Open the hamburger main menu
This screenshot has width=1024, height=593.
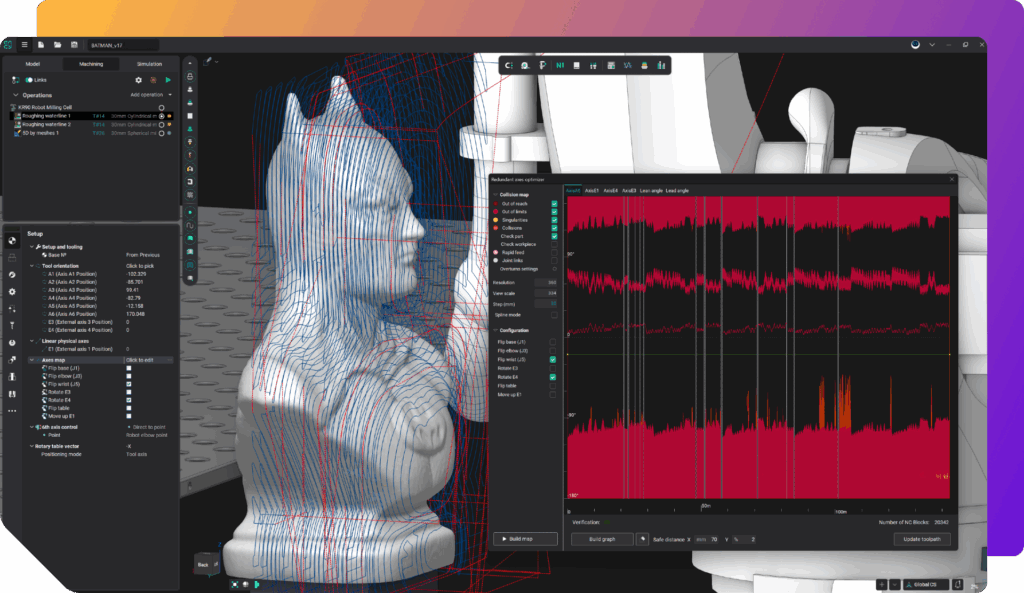24,45
